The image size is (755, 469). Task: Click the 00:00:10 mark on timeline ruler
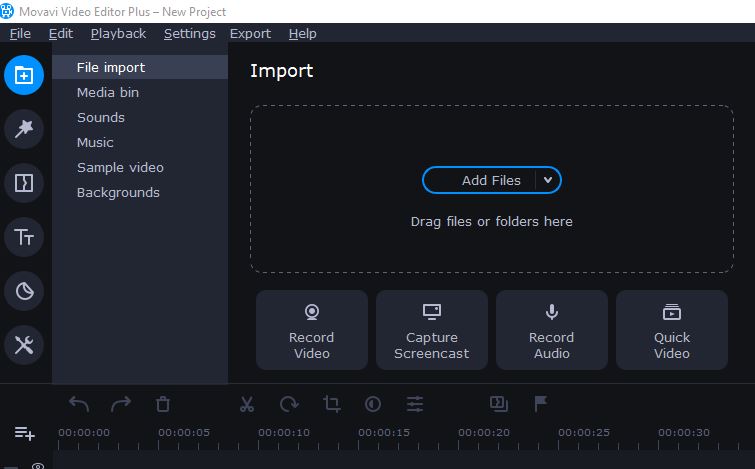(x=284, y=432)
